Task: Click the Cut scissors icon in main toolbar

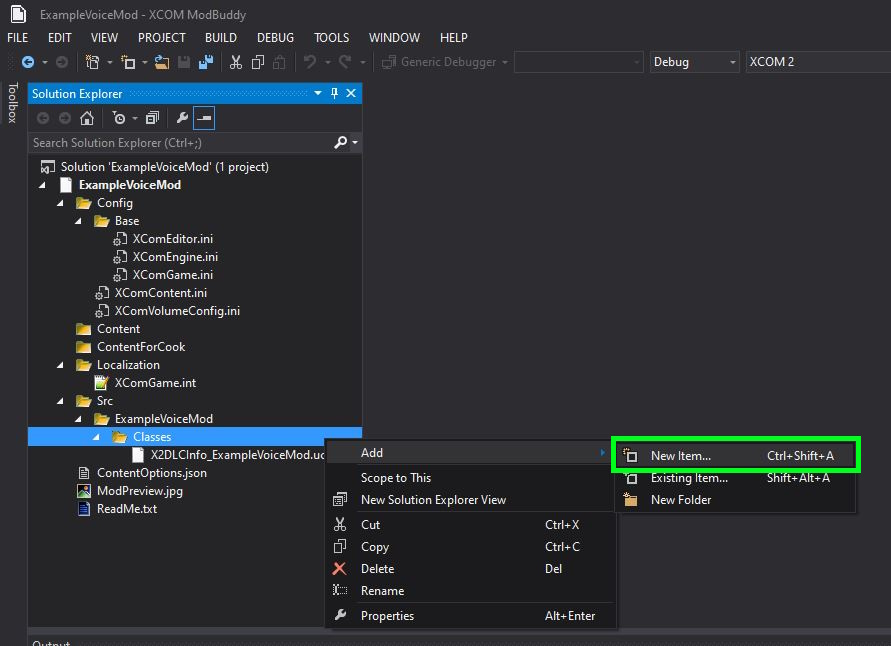Action: click(235, 62)
